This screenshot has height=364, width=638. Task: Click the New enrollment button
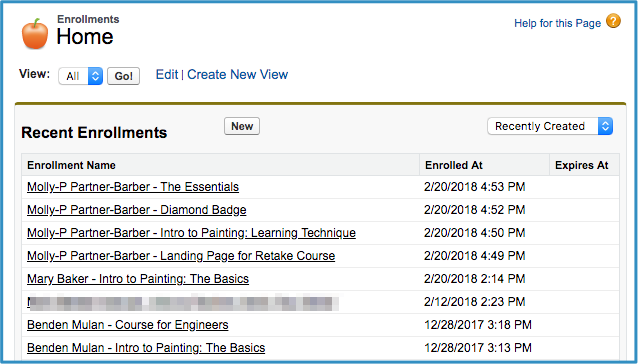tap(242, 126)
